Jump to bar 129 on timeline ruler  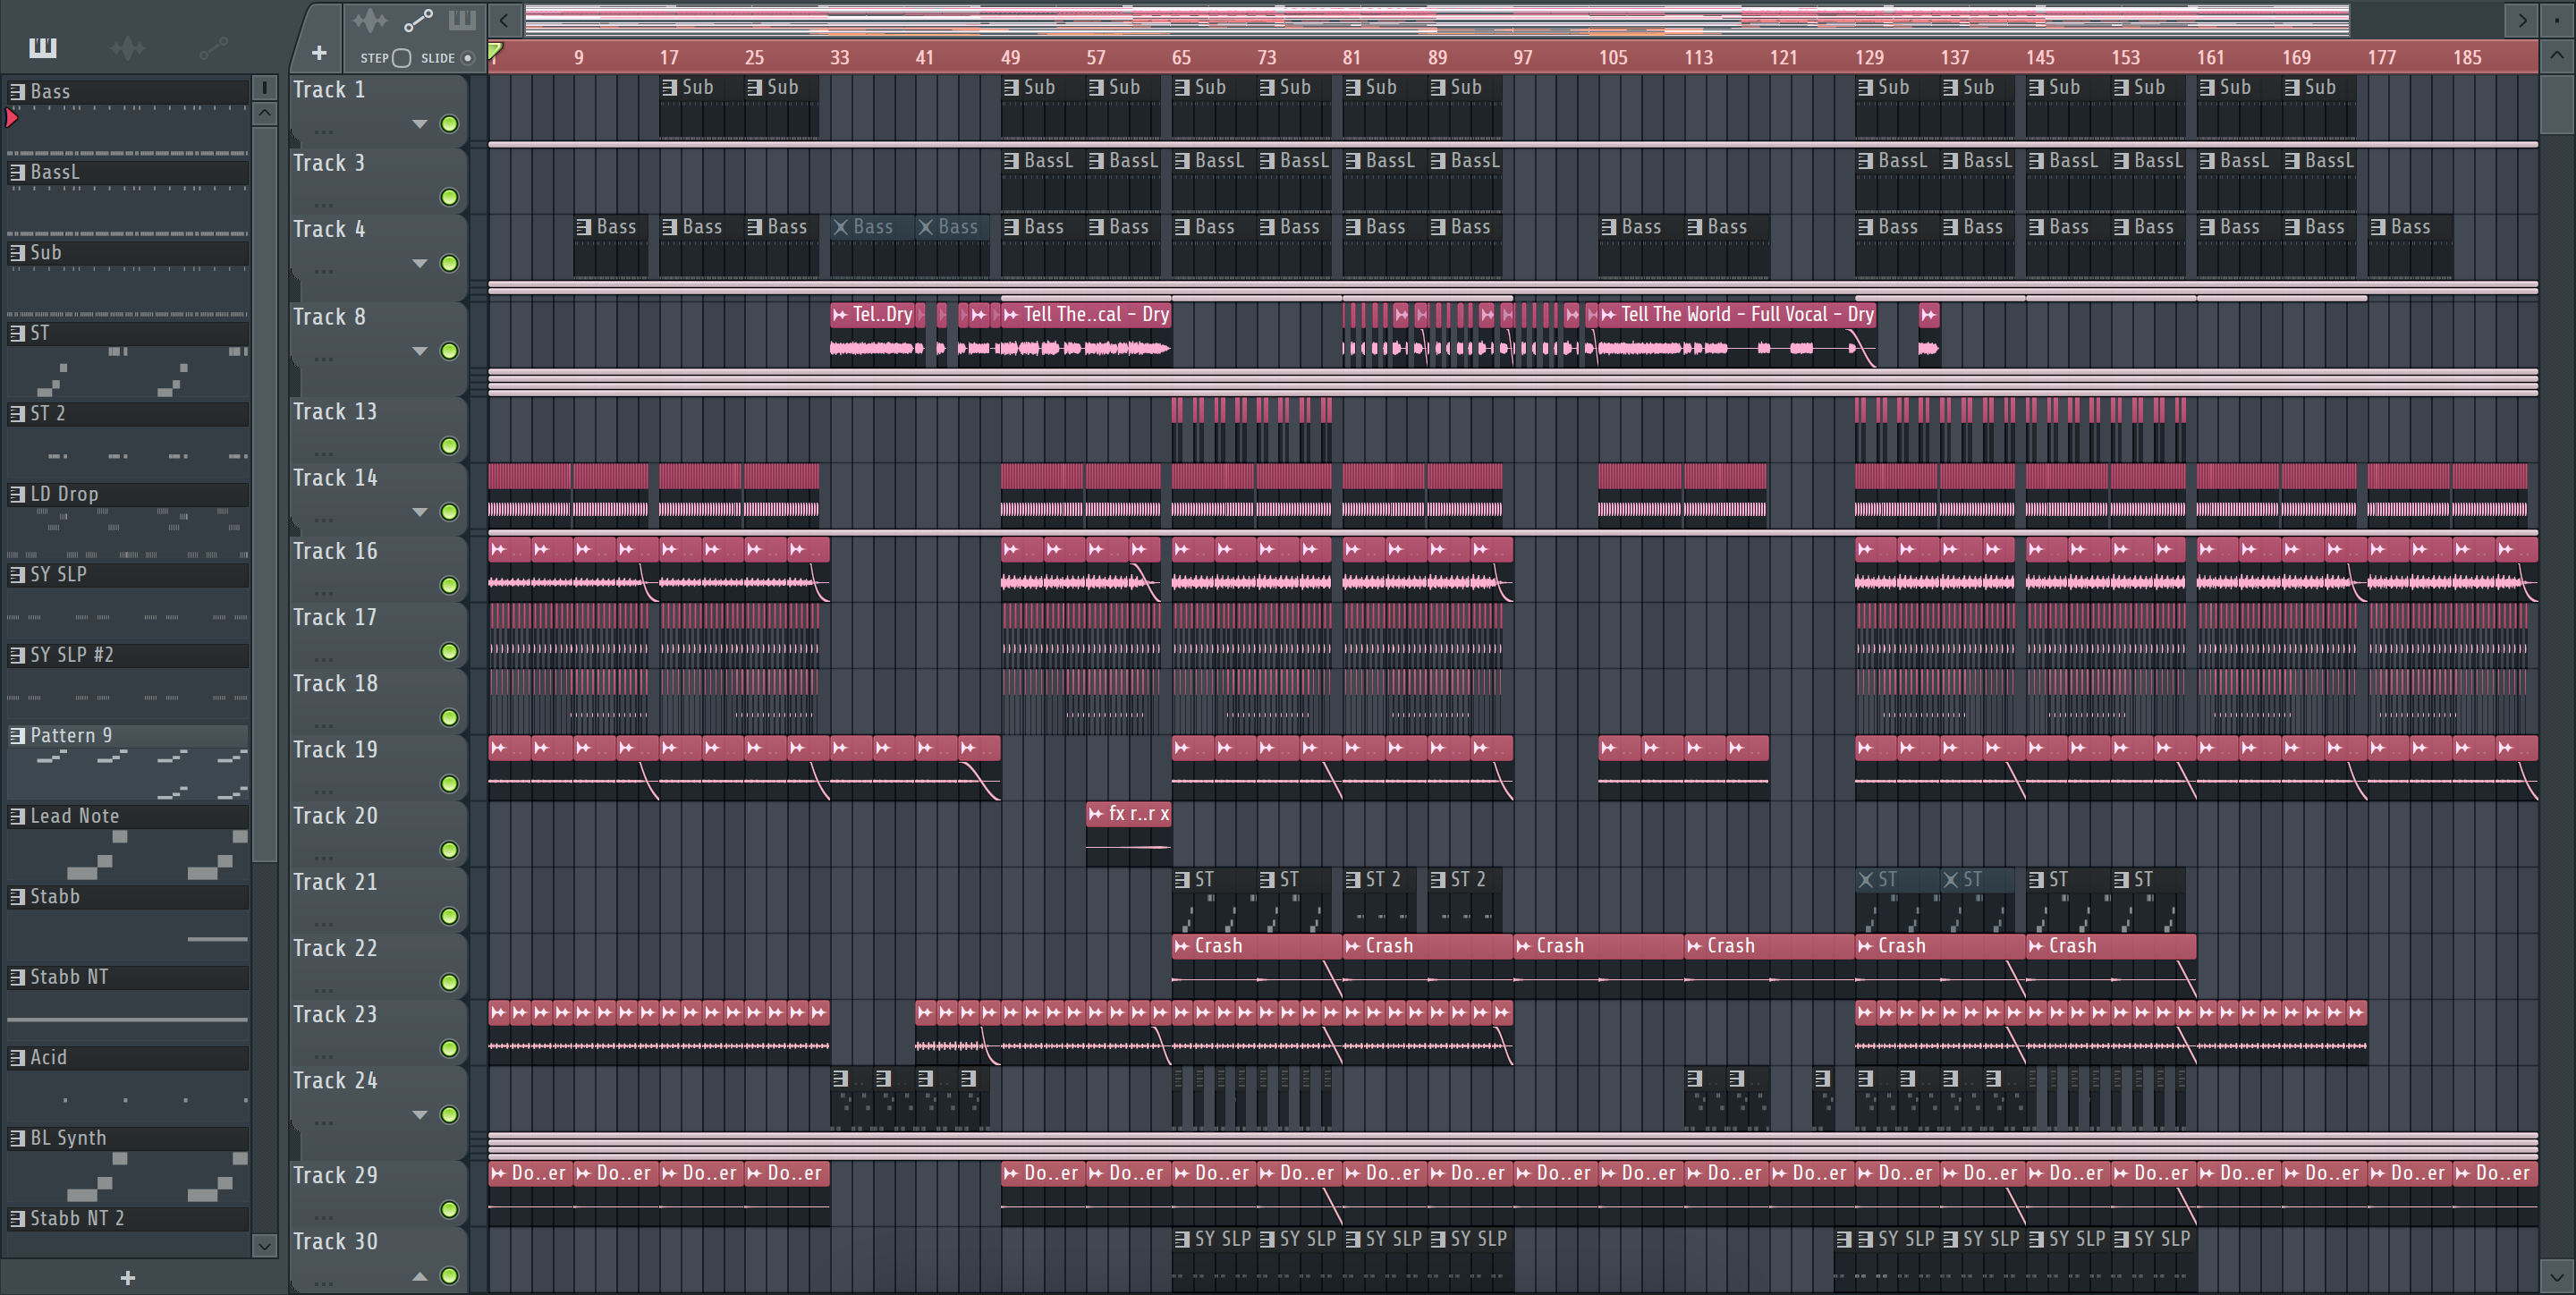point(1869,58)
